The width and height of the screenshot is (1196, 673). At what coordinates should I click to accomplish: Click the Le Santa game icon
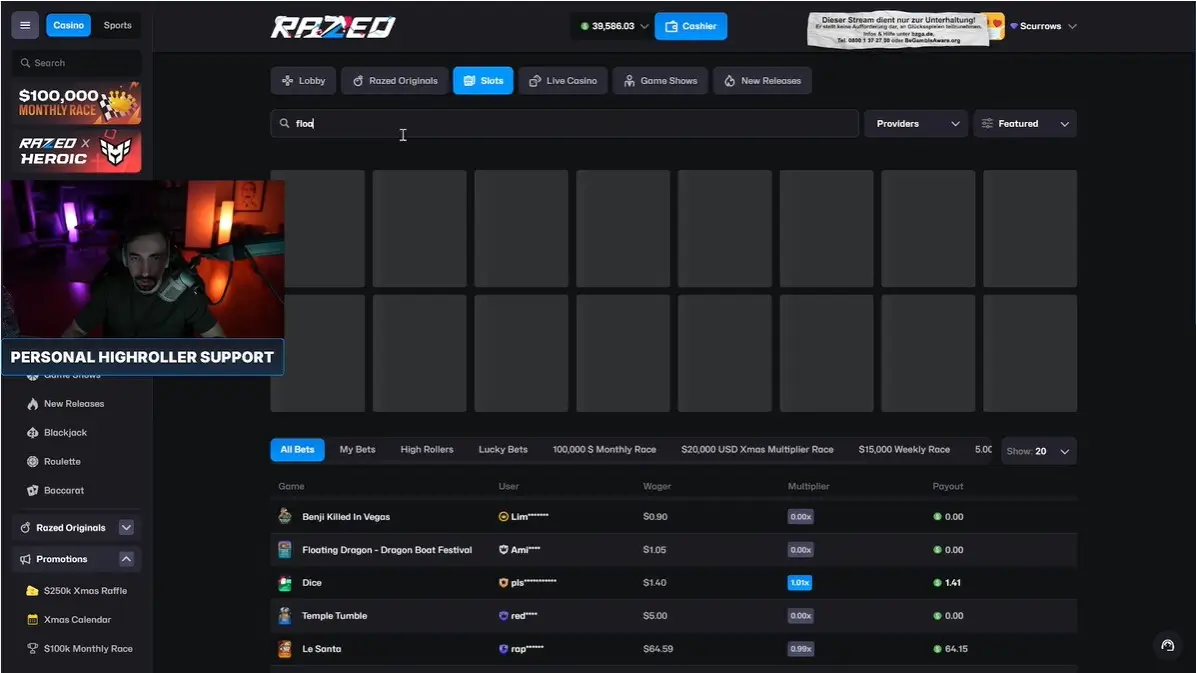pos(285,649)
